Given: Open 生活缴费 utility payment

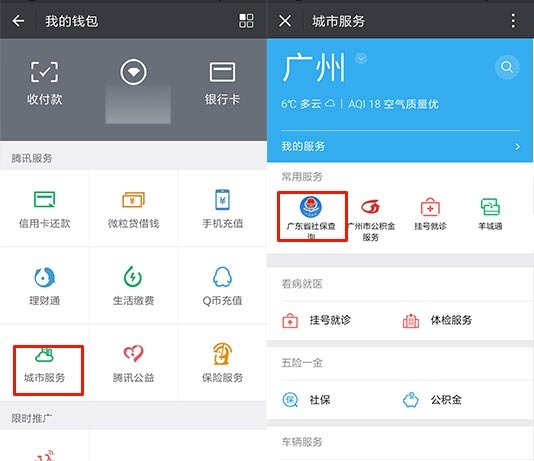Looking at the screenshot, I should pos(133,286).
